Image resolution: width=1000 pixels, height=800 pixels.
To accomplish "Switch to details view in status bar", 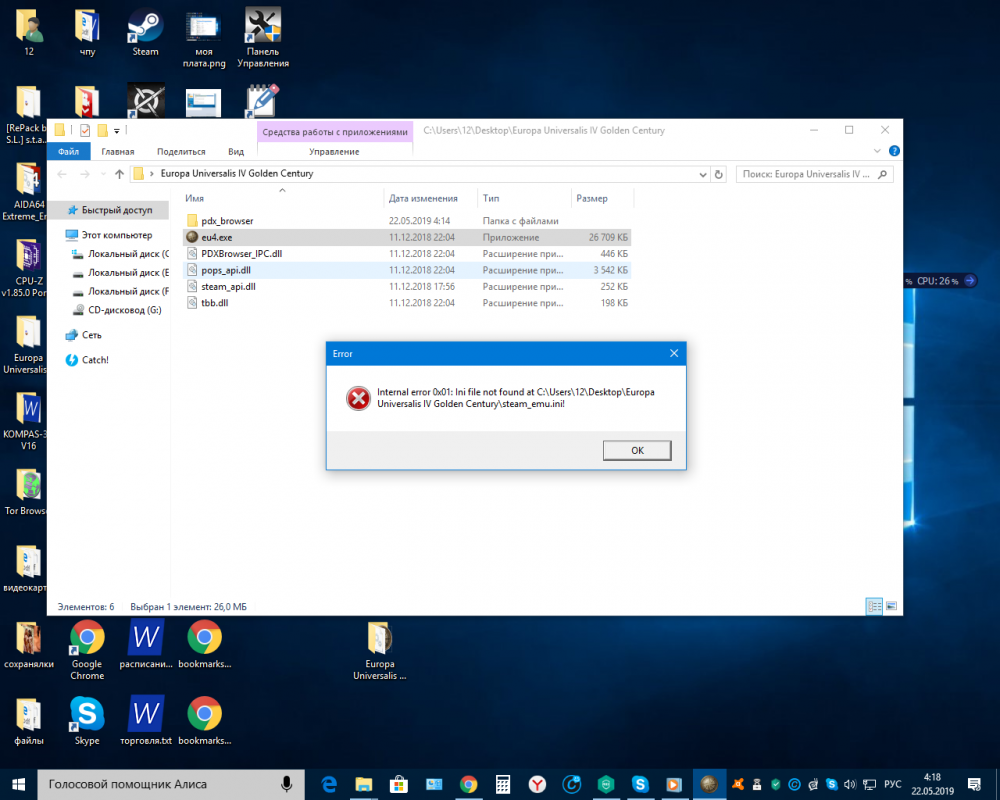I will (x=874, y=606).
